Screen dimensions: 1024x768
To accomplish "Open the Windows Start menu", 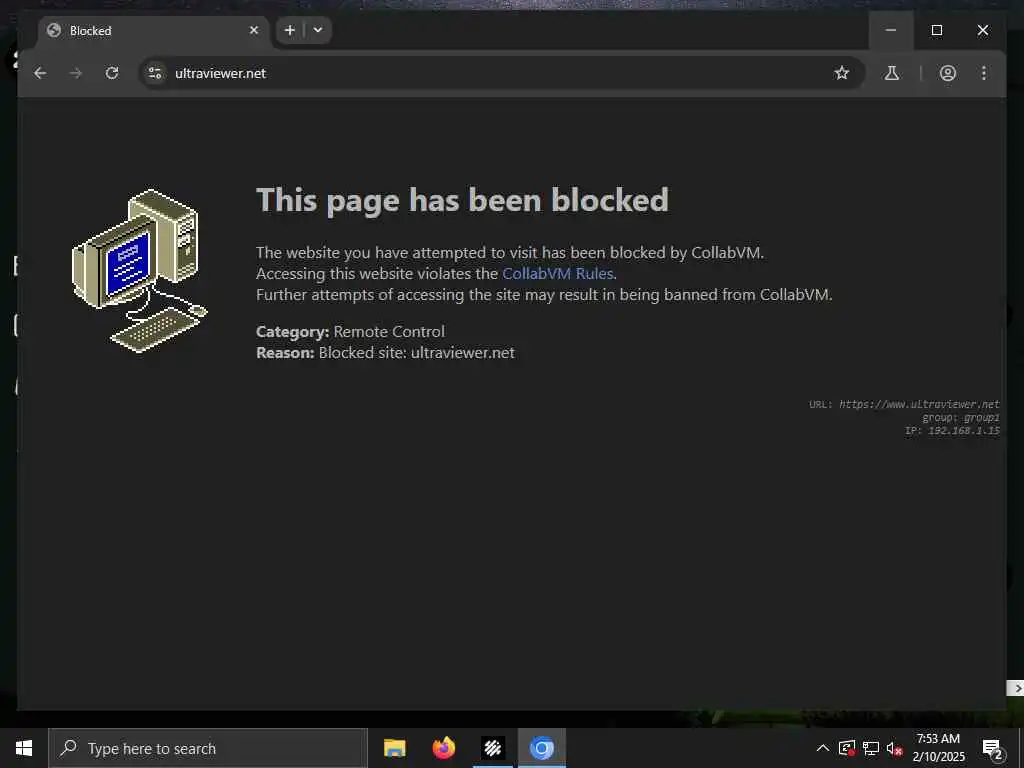I will click(24, 748).
